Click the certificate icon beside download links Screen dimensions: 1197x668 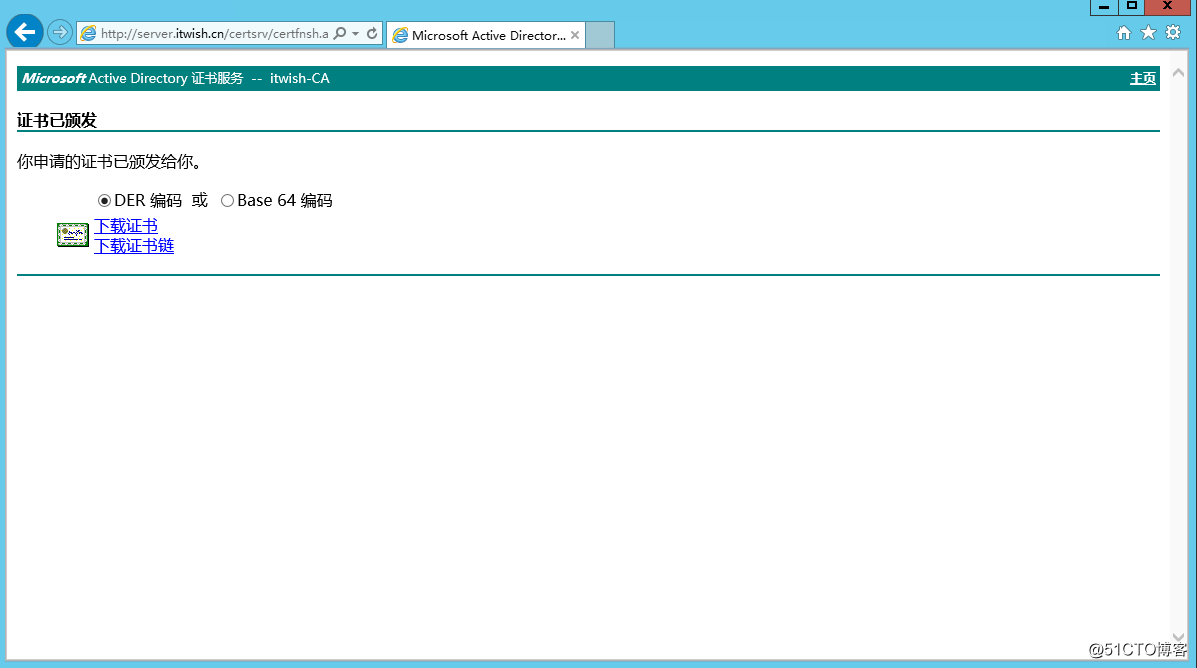(73, 235)
